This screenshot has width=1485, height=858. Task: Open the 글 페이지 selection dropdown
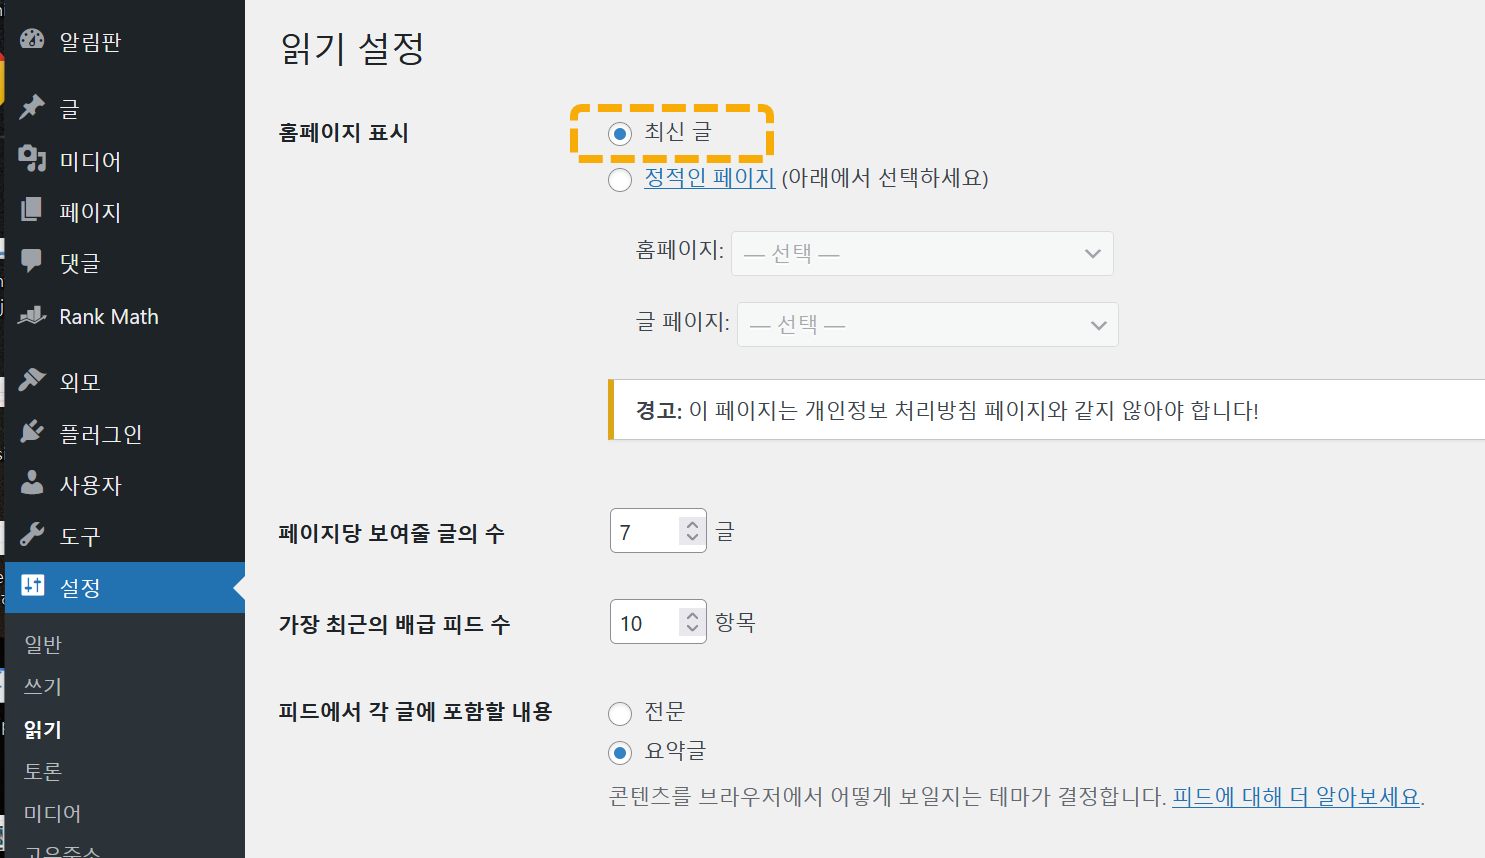(926, 324)
